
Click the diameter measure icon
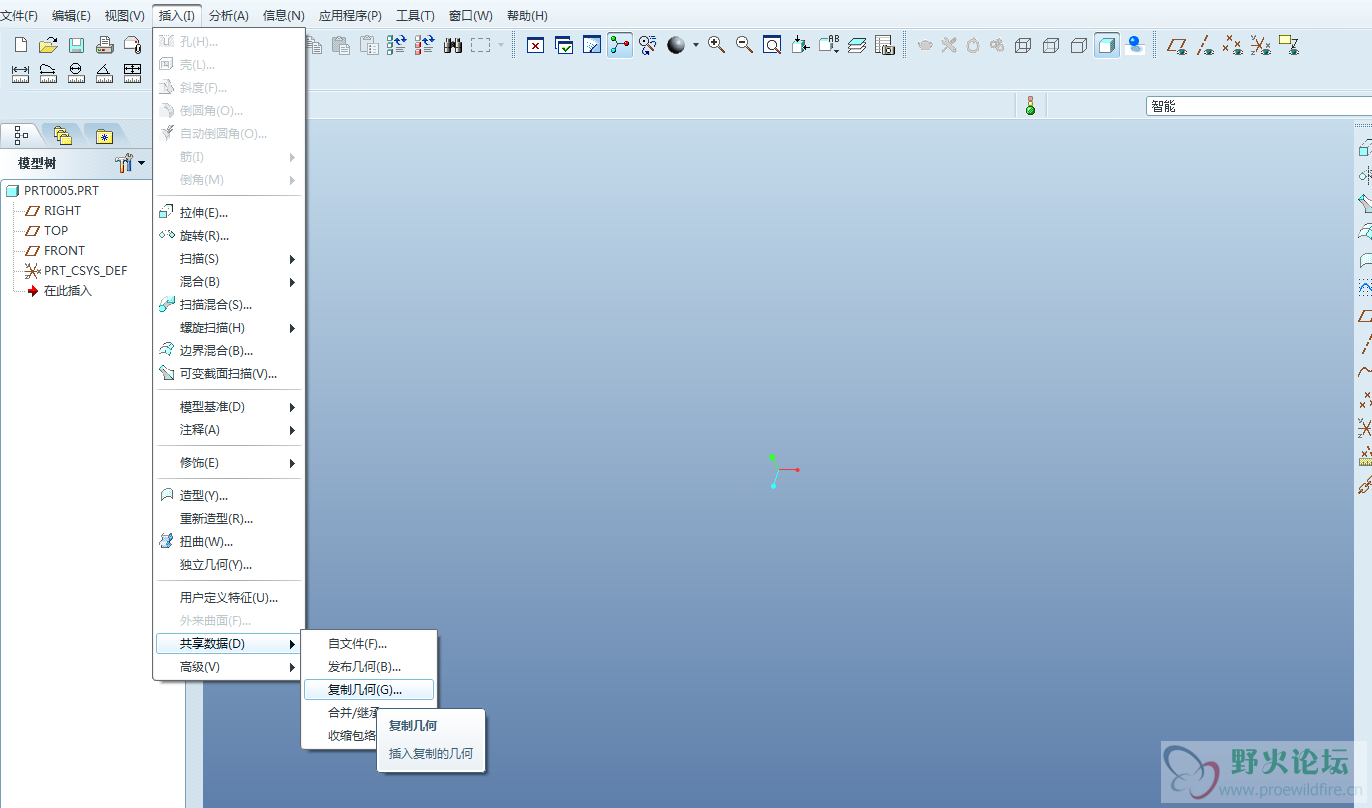[x=76, y=73]
